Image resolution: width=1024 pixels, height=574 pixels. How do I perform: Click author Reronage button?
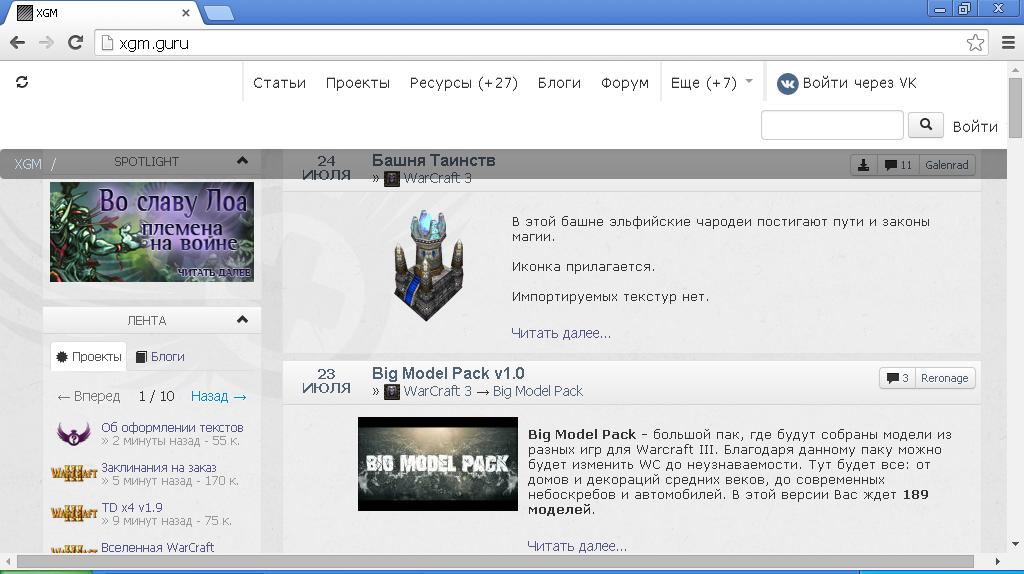click(945, 378)
